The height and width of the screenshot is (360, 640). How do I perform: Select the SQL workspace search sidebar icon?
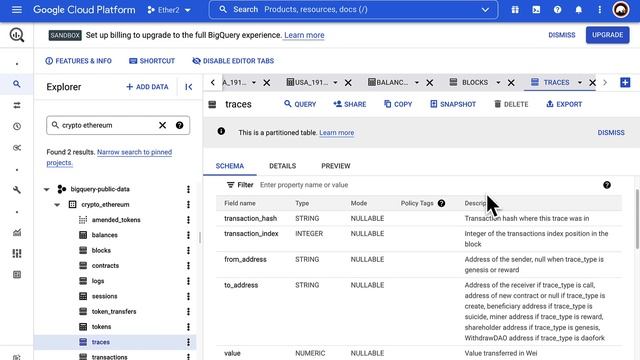click(x=17, y=84)
